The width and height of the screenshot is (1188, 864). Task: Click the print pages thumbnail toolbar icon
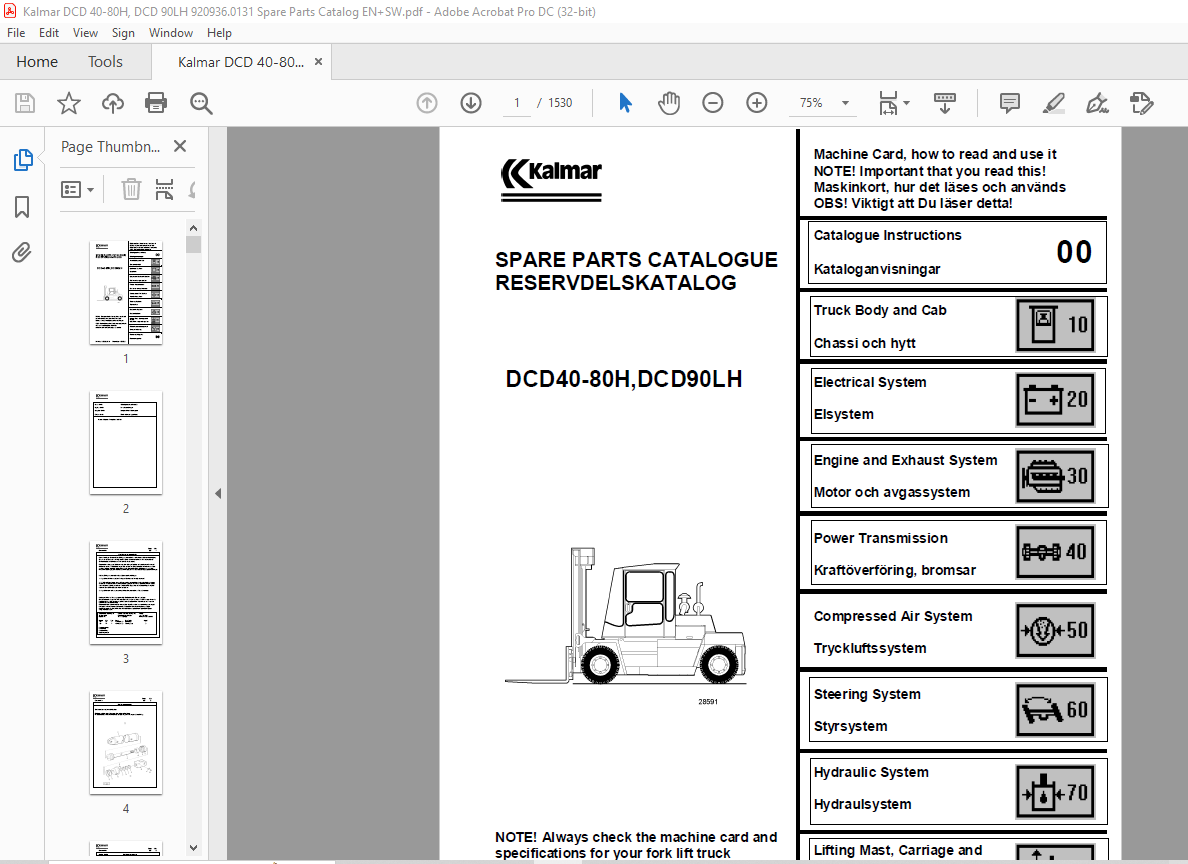[x=164, y=189]
